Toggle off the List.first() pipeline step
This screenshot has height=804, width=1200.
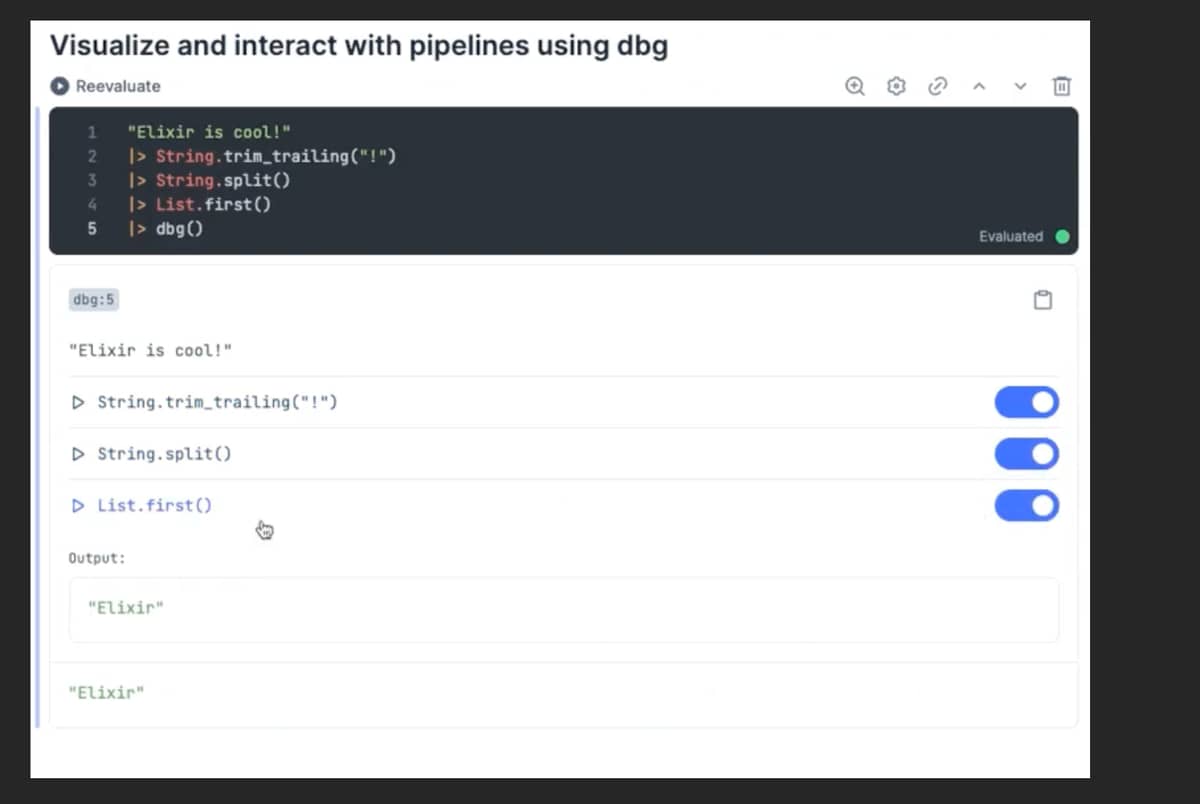1026,506
